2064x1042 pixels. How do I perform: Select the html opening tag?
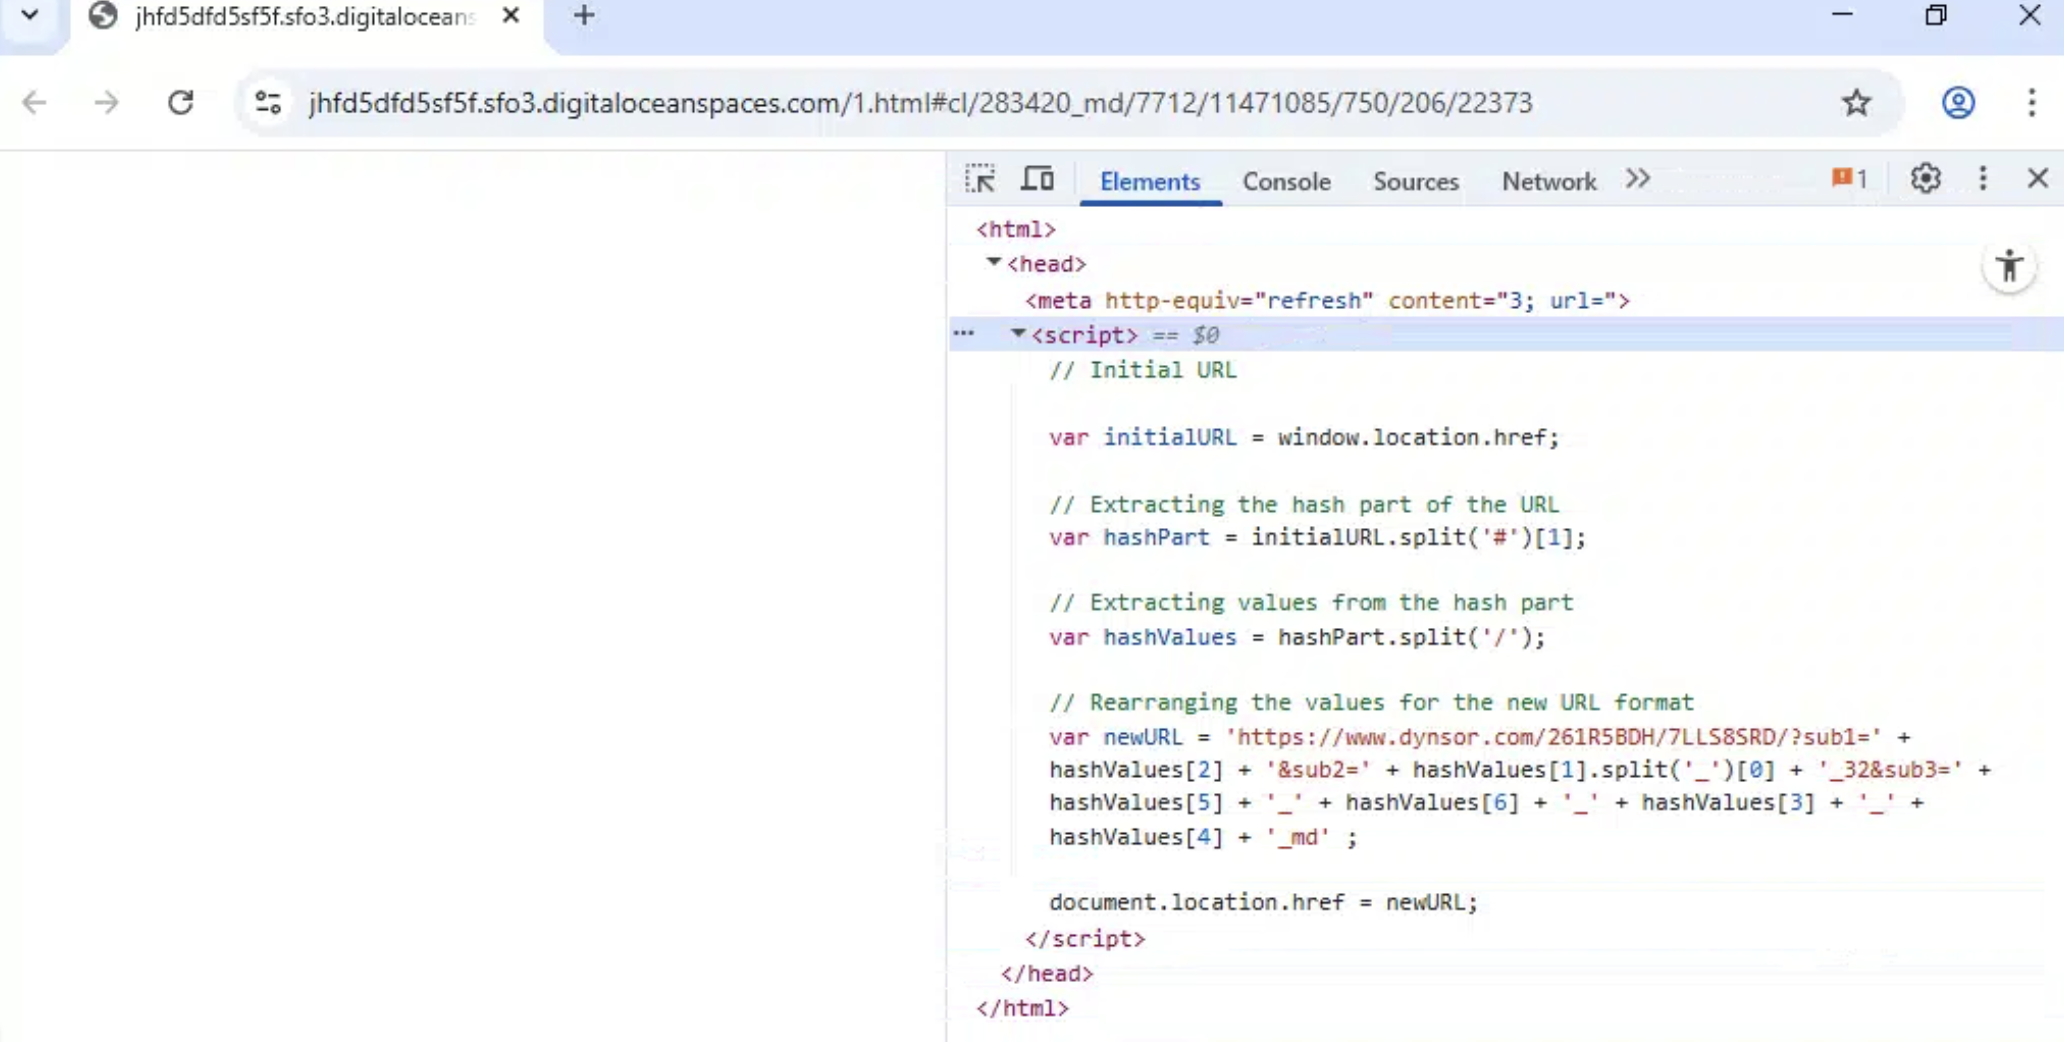point(1016,229)
